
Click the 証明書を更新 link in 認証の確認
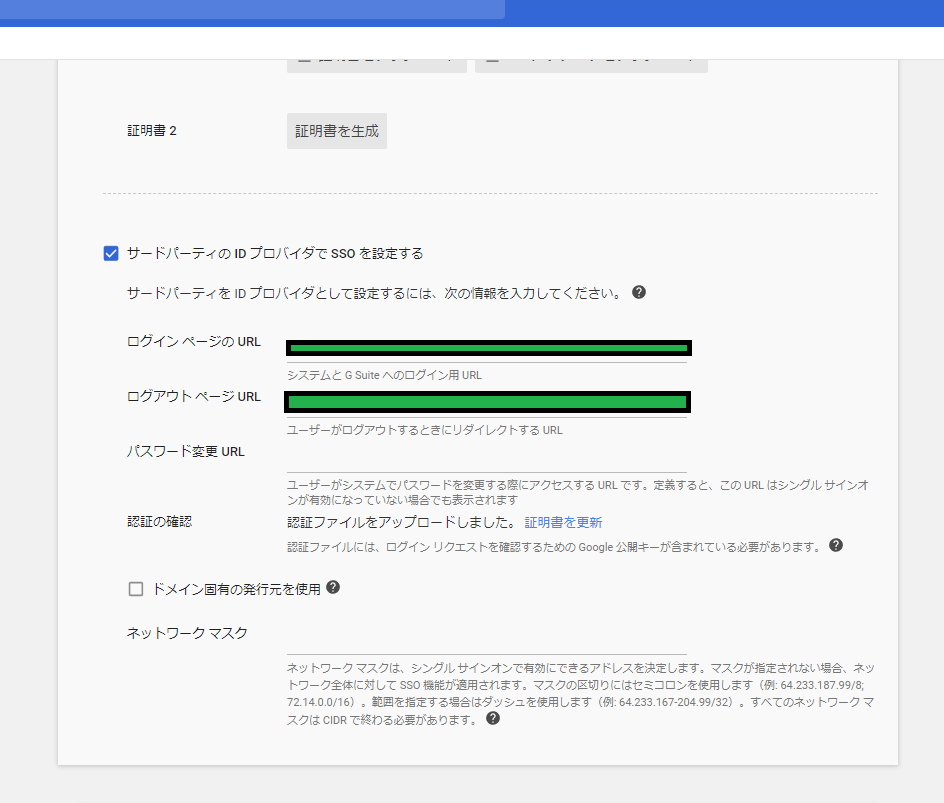(x=565, y=521)
